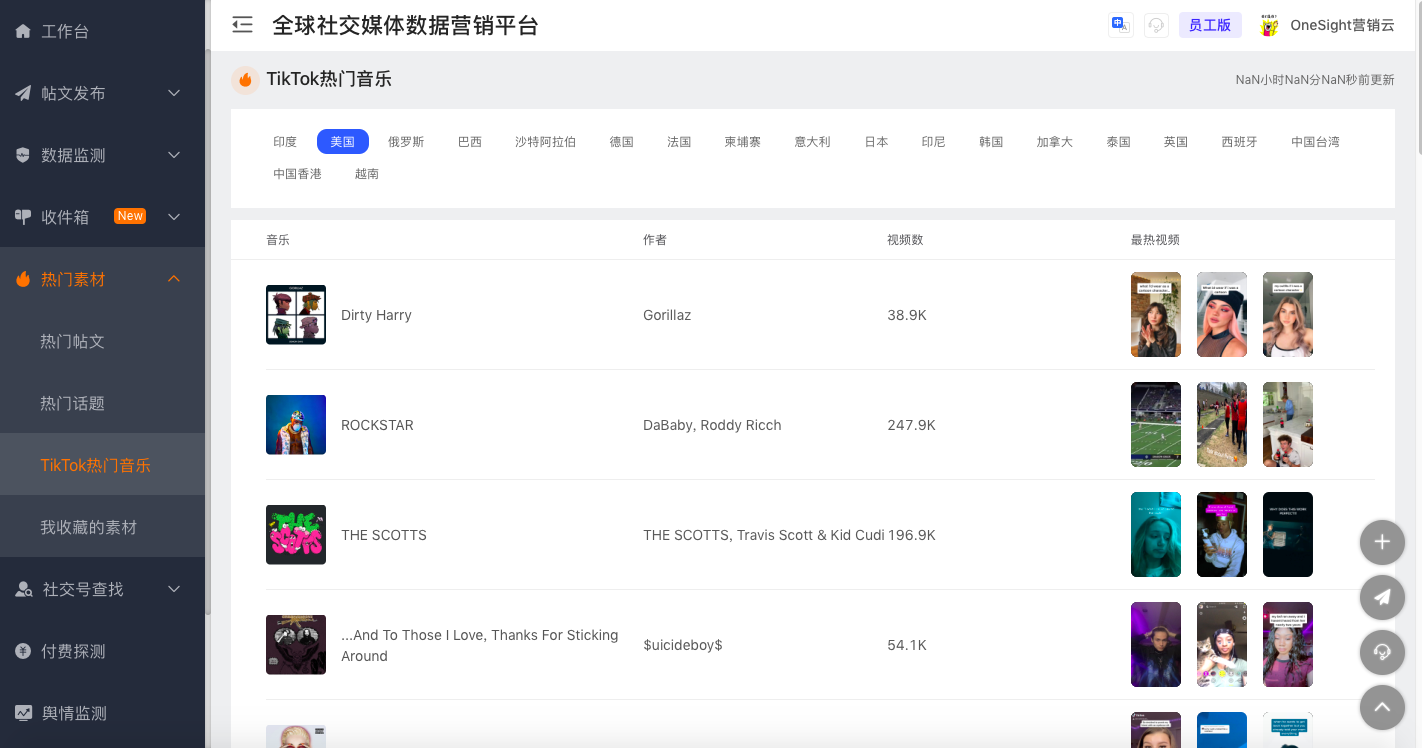Click the translate icon in top bar
Viewport: 1422px width, 748px height.
pyautogui.click(x=1120, y=25)
